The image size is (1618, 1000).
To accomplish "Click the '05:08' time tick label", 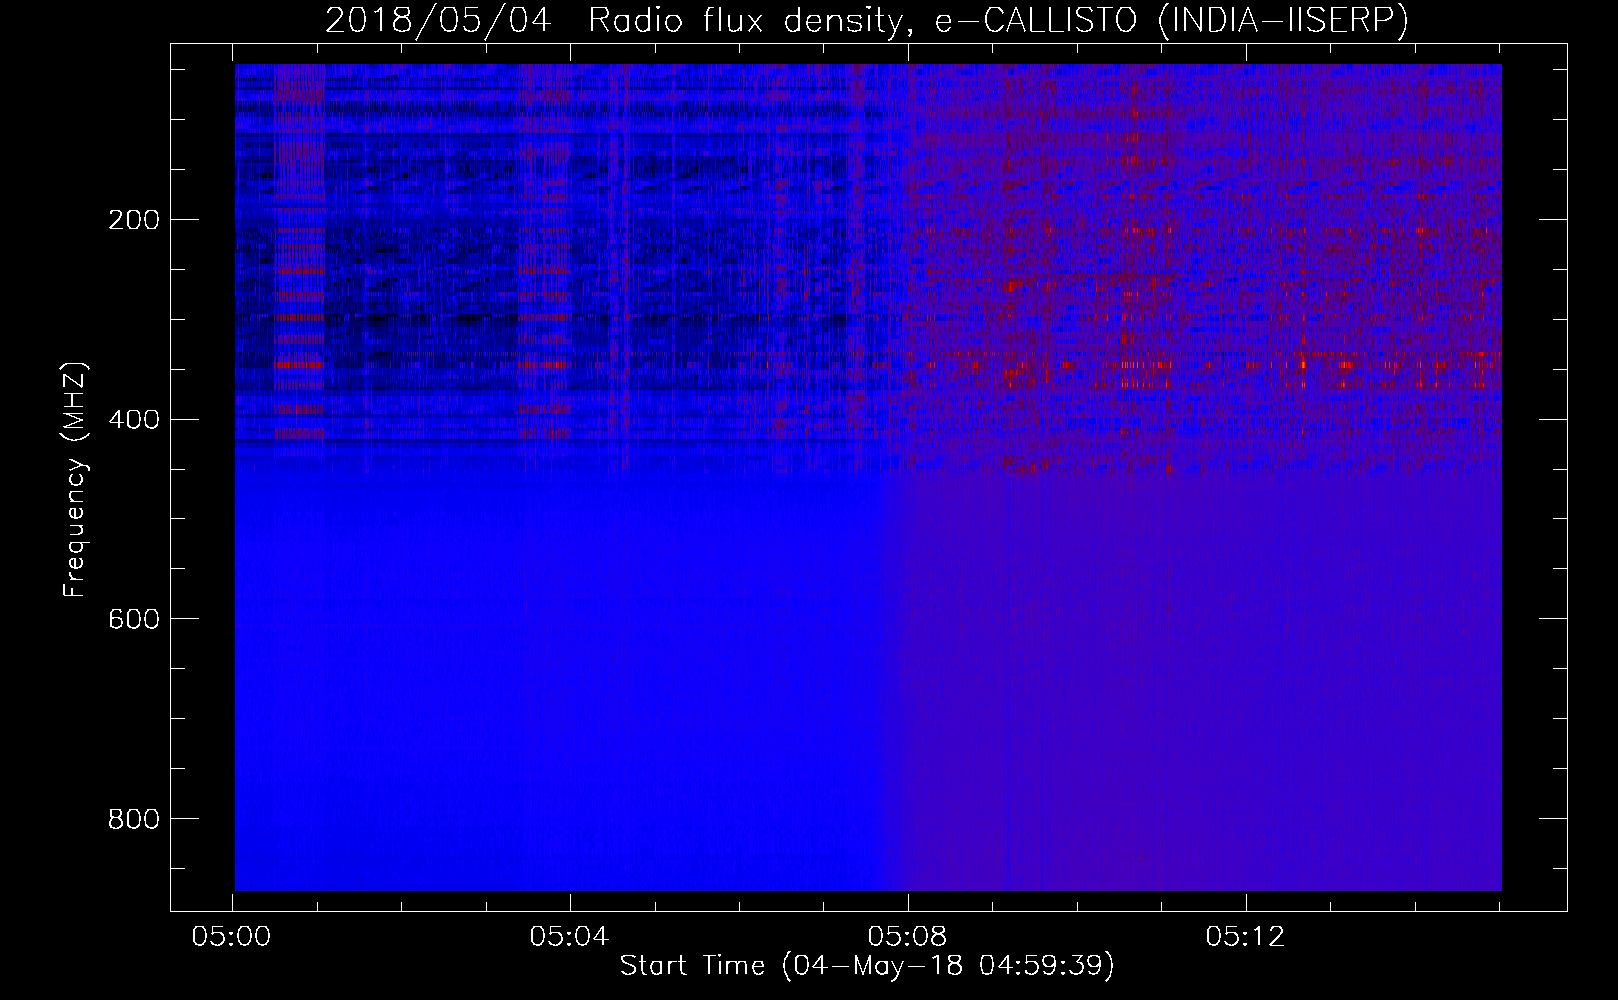I will click(907, 937).
